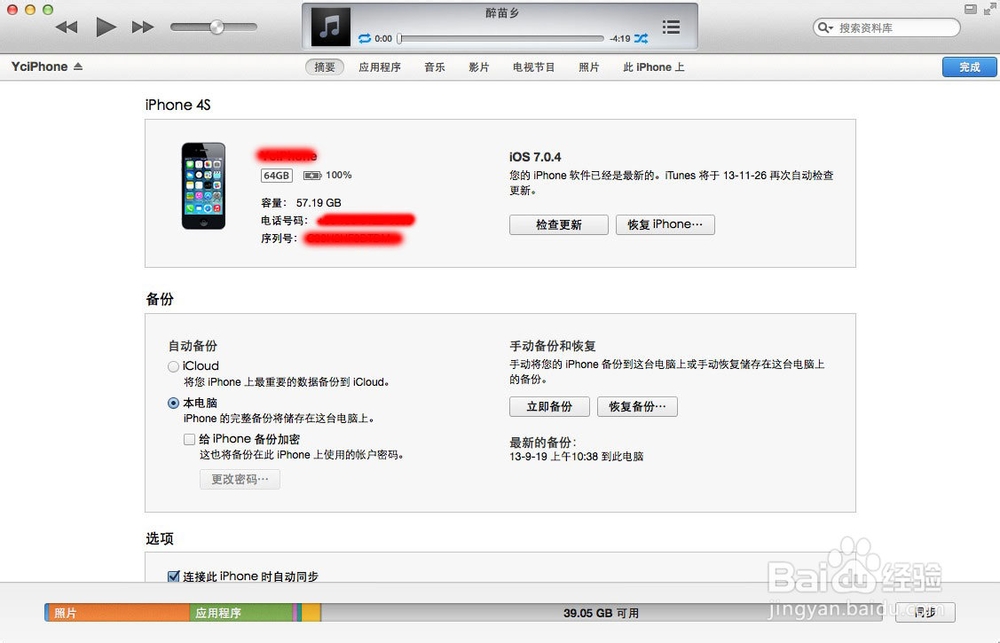Image resolution: width=1000 pixels, height=643 pixels.
Task: Eject YciPhone with the eject icon
Action: point(78,66)
